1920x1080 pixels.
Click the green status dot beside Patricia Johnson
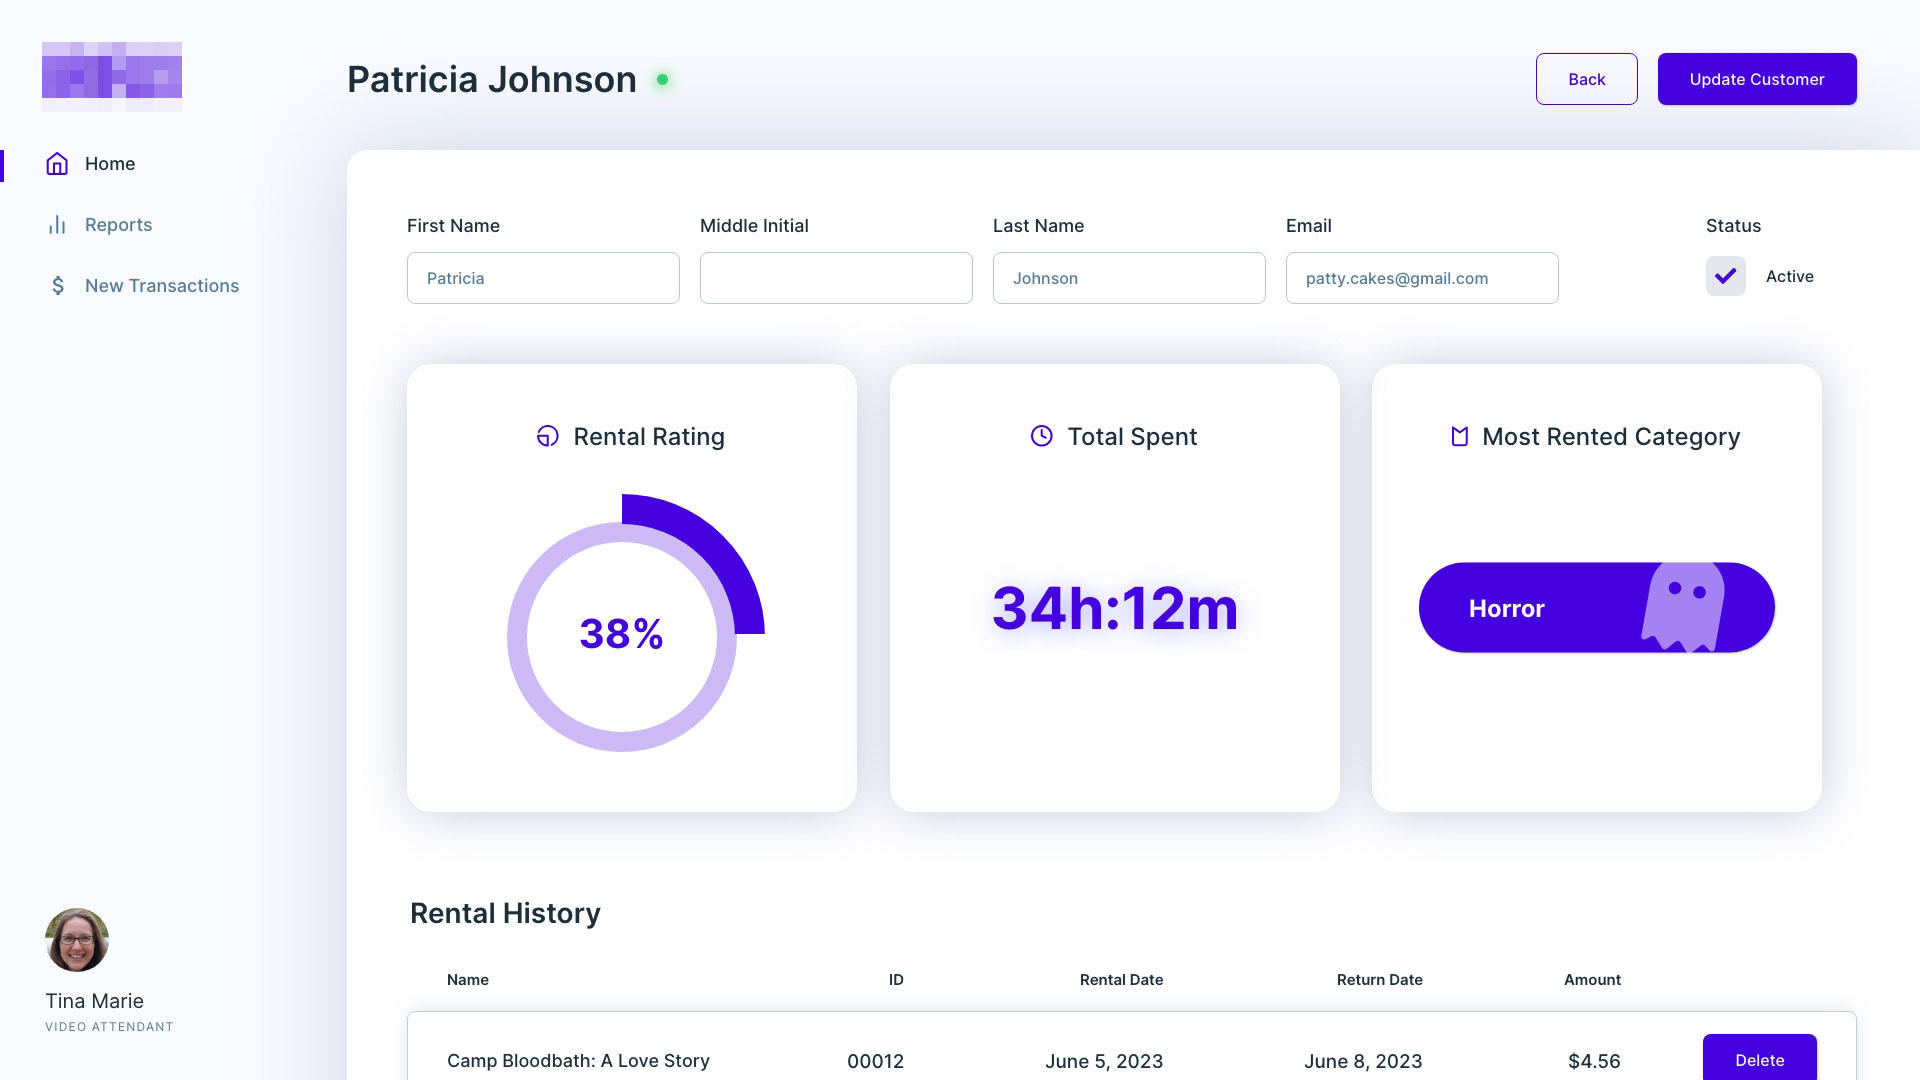(661, 78)
